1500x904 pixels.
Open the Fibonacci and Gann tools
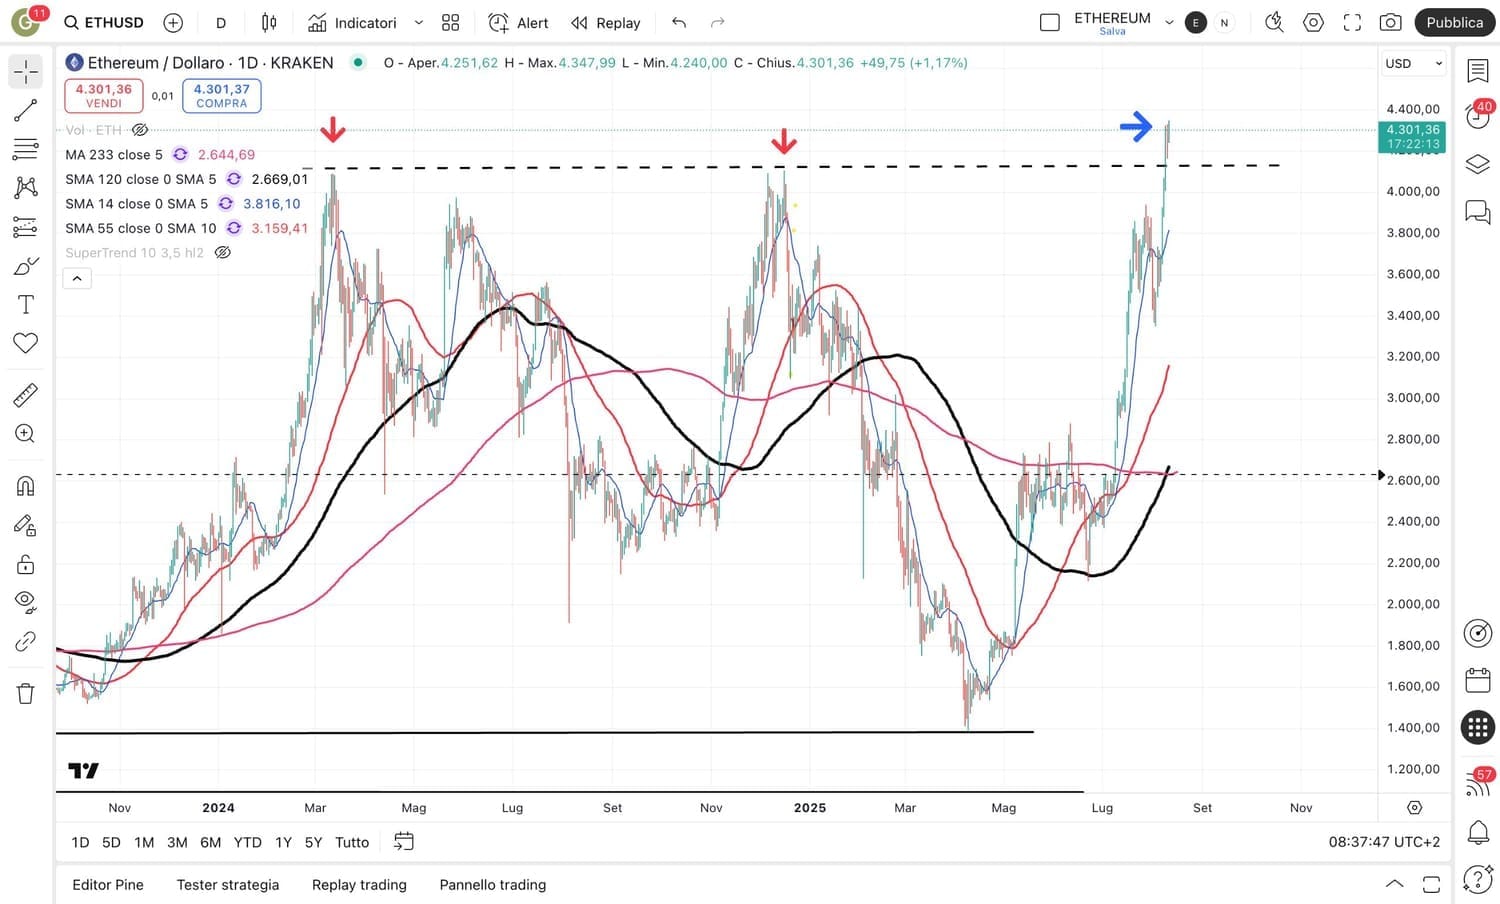26,149
